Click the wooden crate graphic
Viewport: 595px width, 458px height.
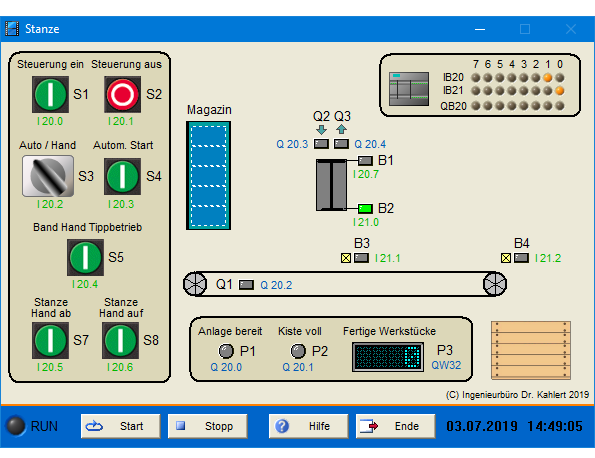point(530,350)
